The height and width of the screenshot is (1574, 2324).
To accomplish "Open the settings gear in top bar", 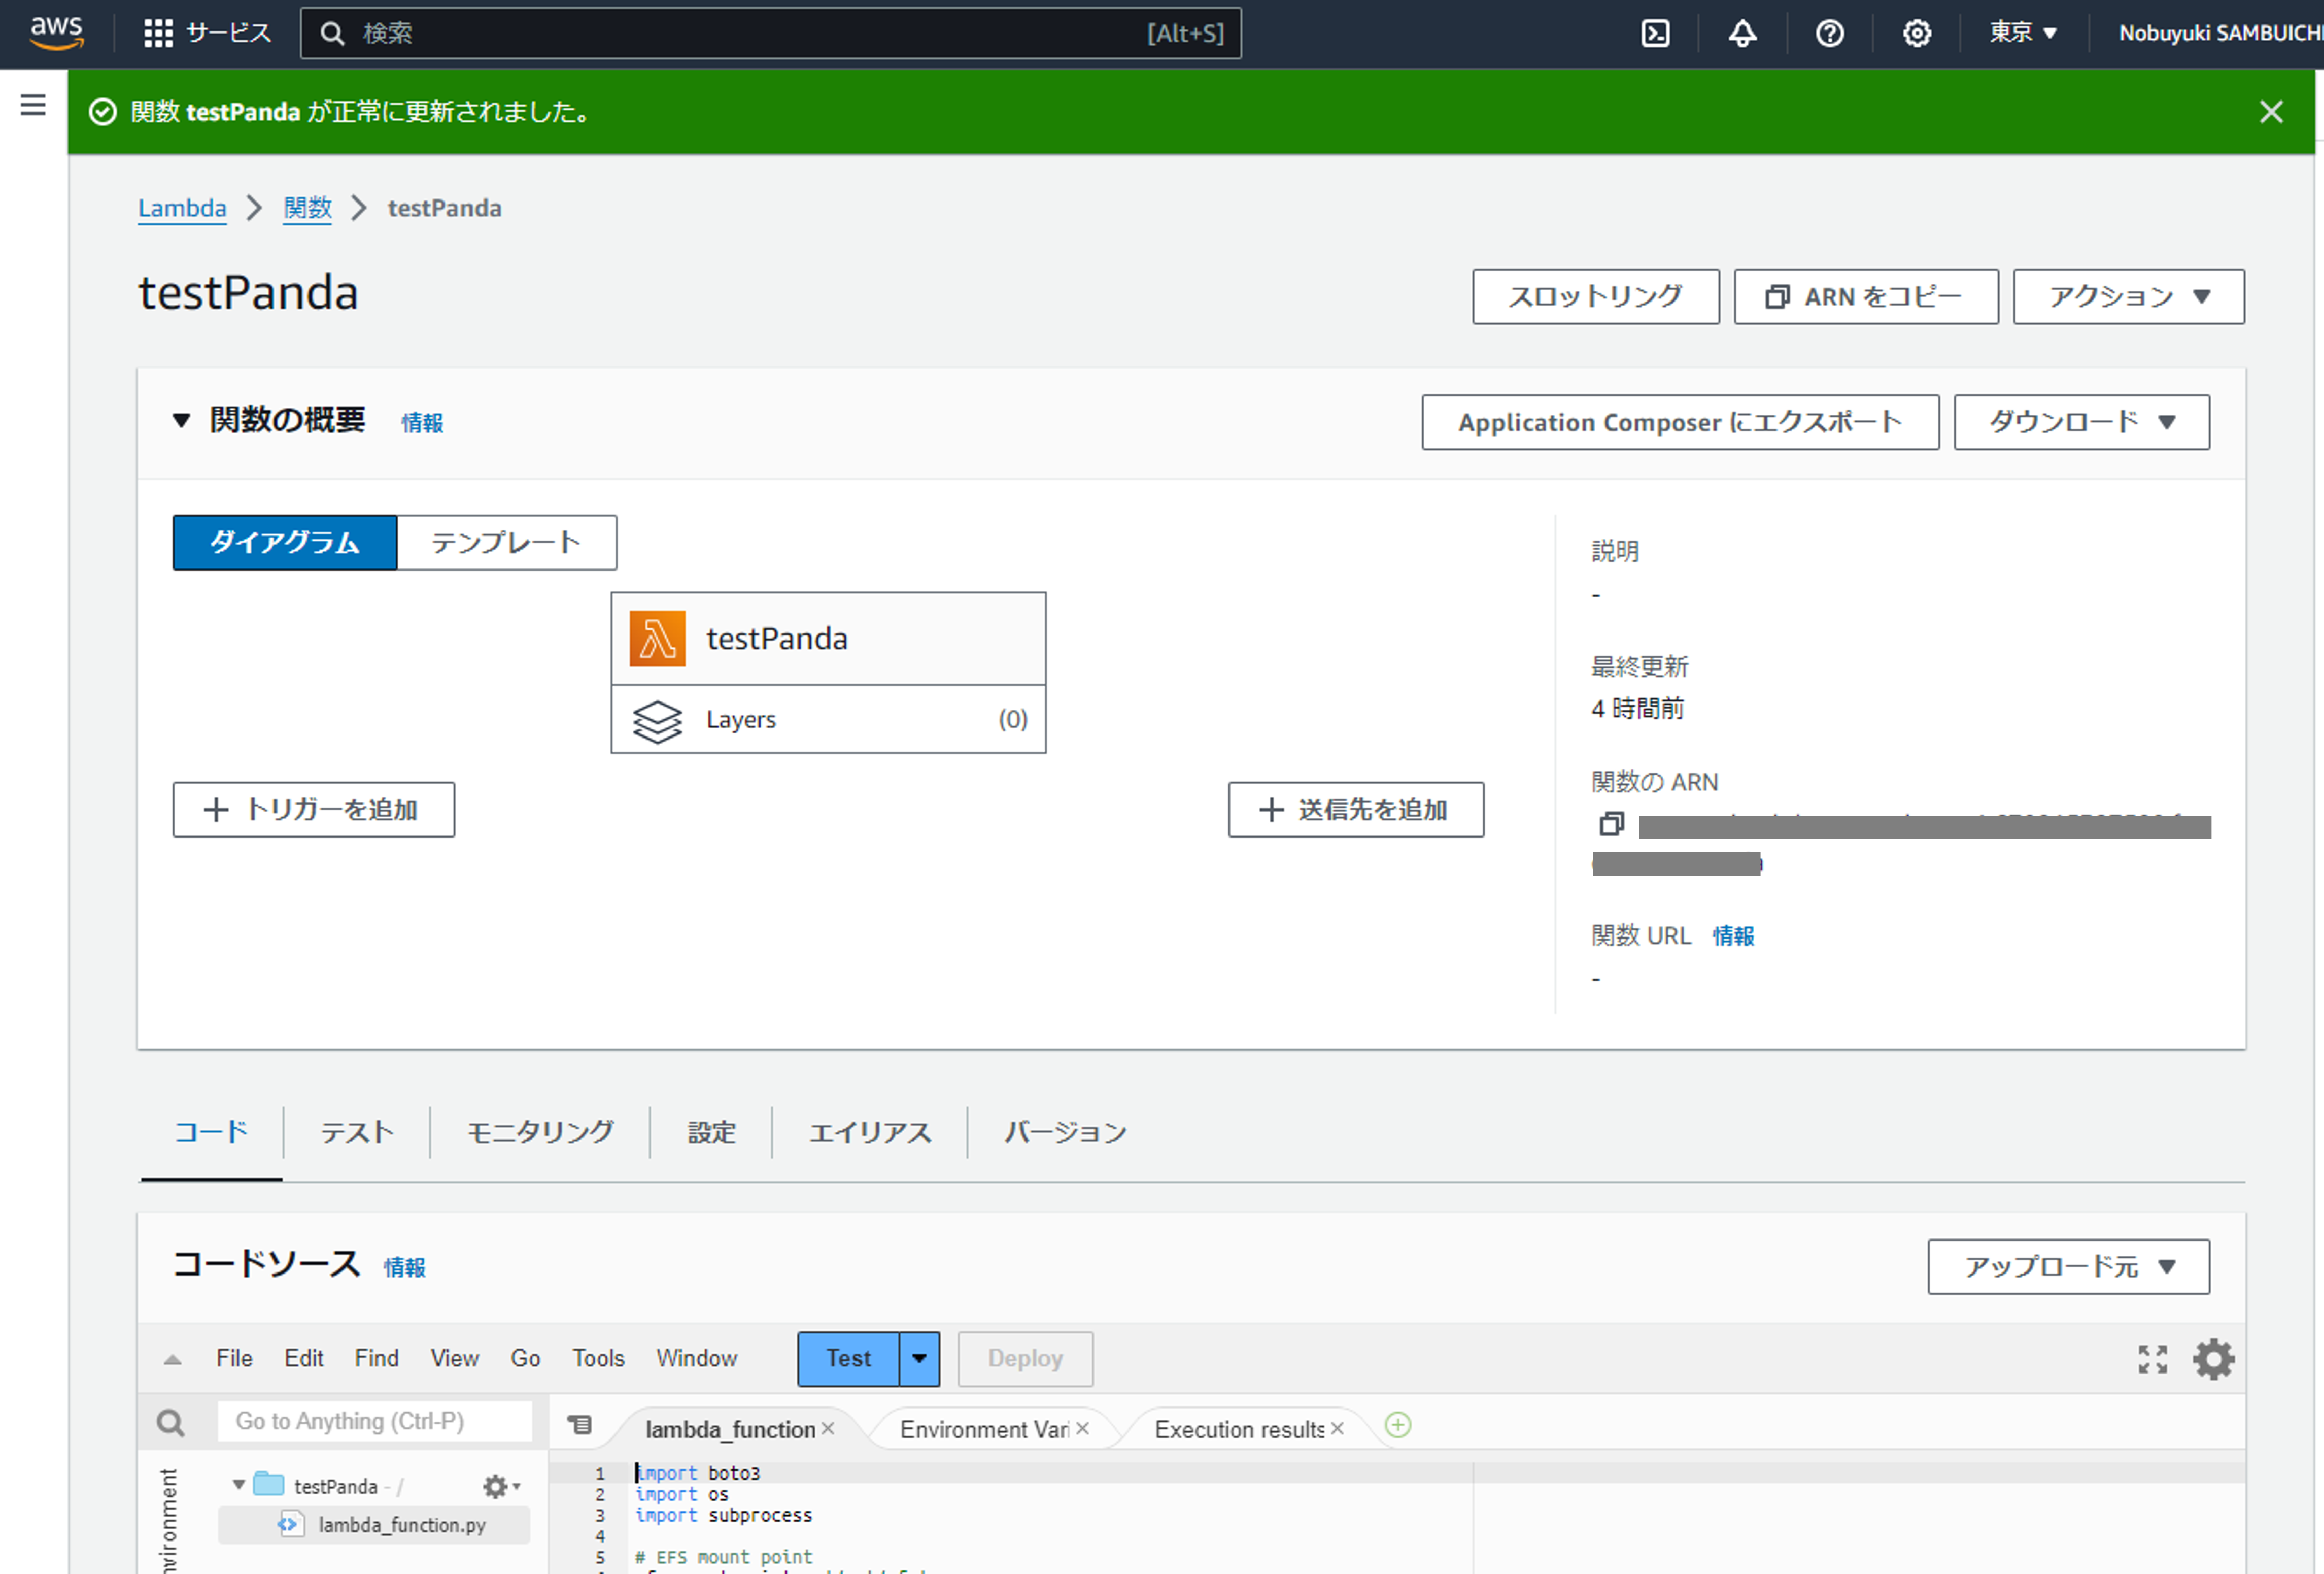I will (1916, 33).
